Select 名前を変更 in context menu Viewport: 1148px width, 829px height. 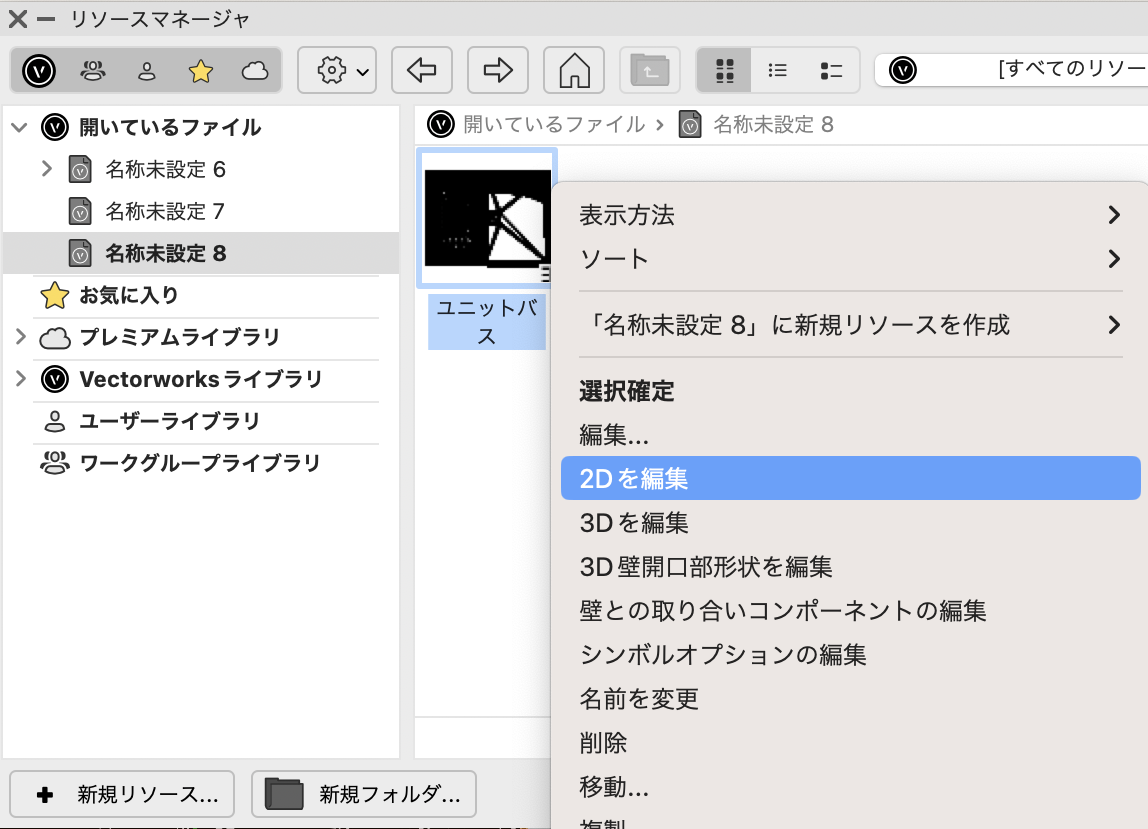pos(639,699)
